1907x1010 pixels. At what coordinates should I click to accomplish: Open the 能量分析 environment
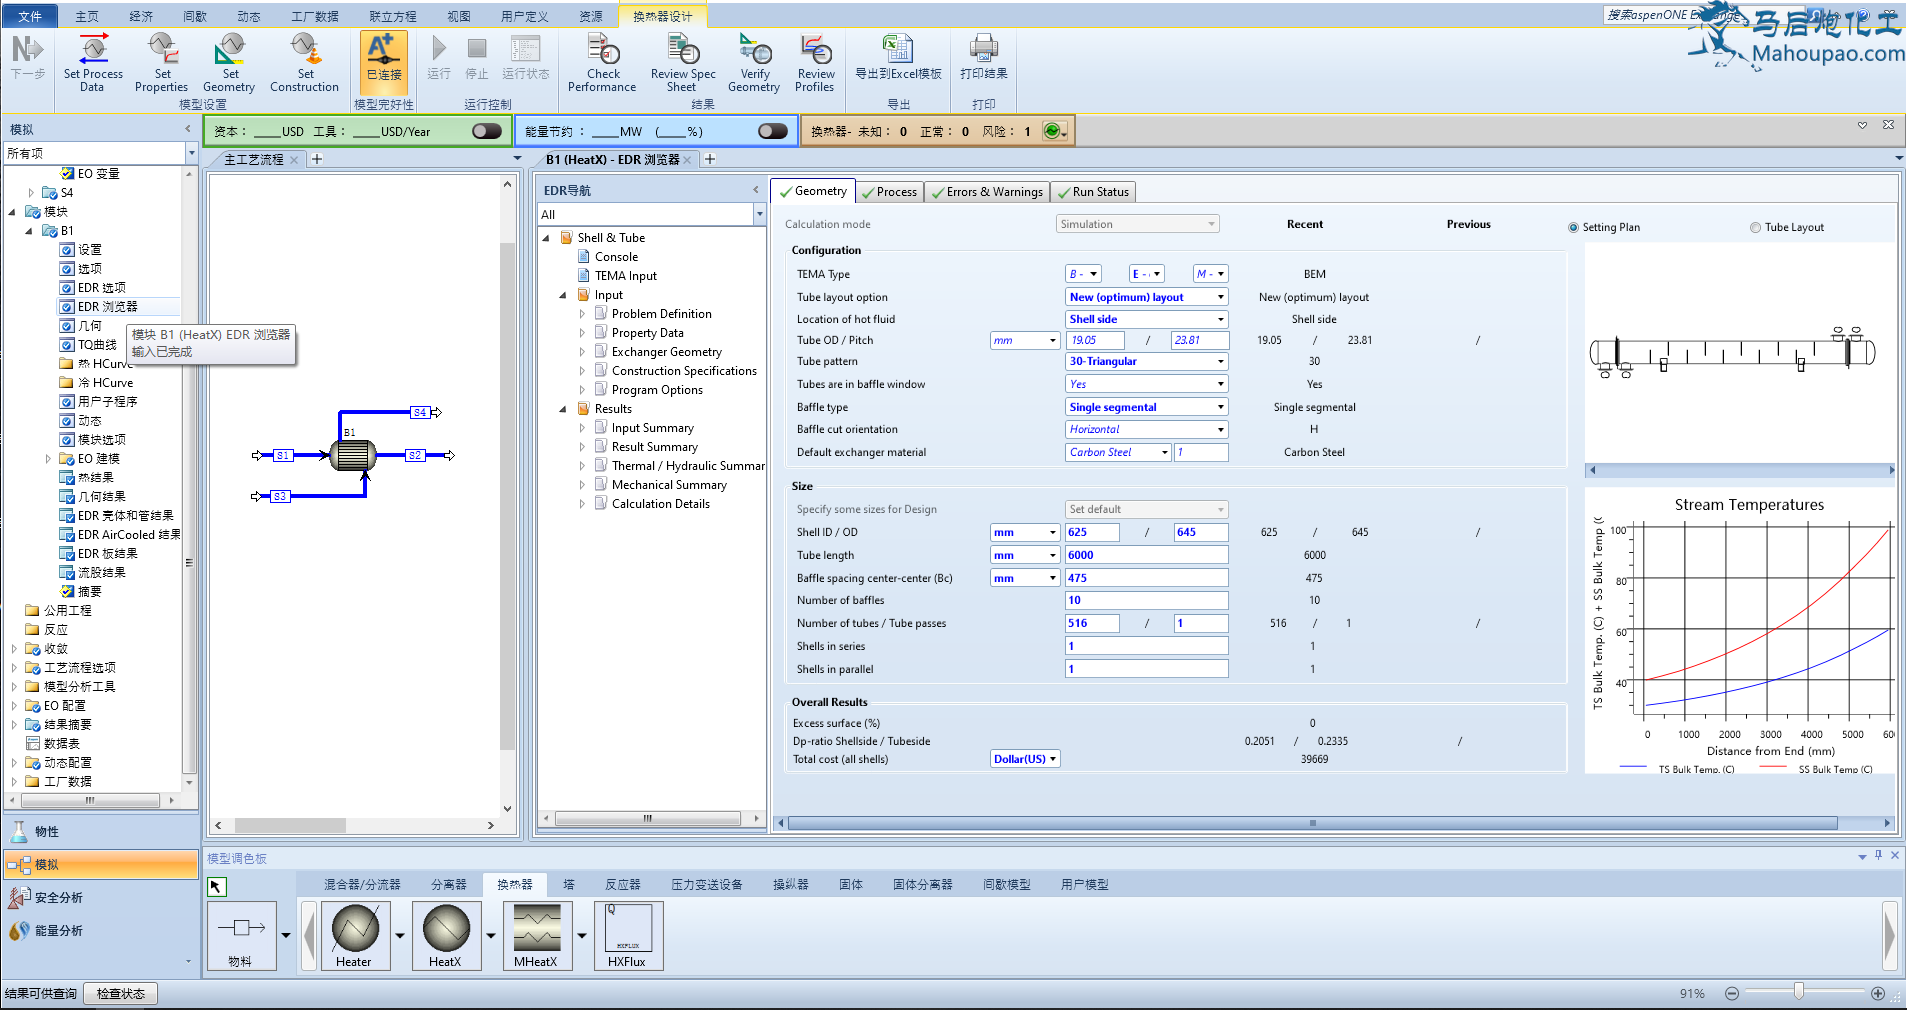(100, 930)
